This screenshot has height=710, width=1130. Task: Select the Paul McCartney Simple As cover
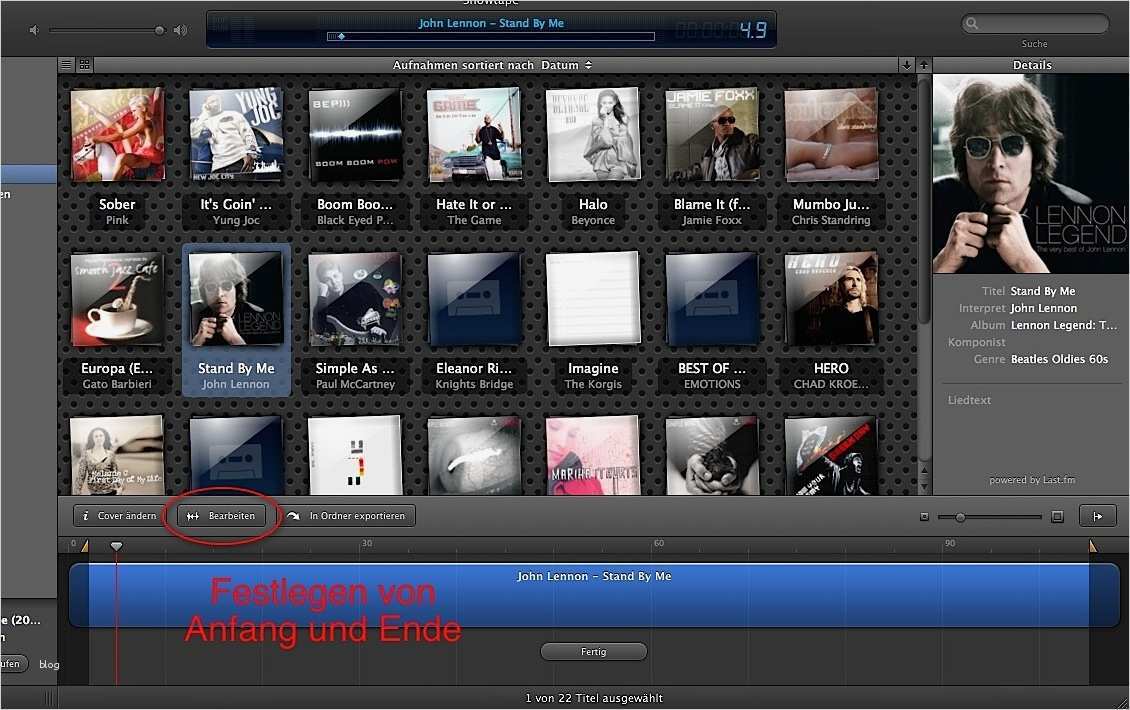pyautogui.click(x=355, y=298)
